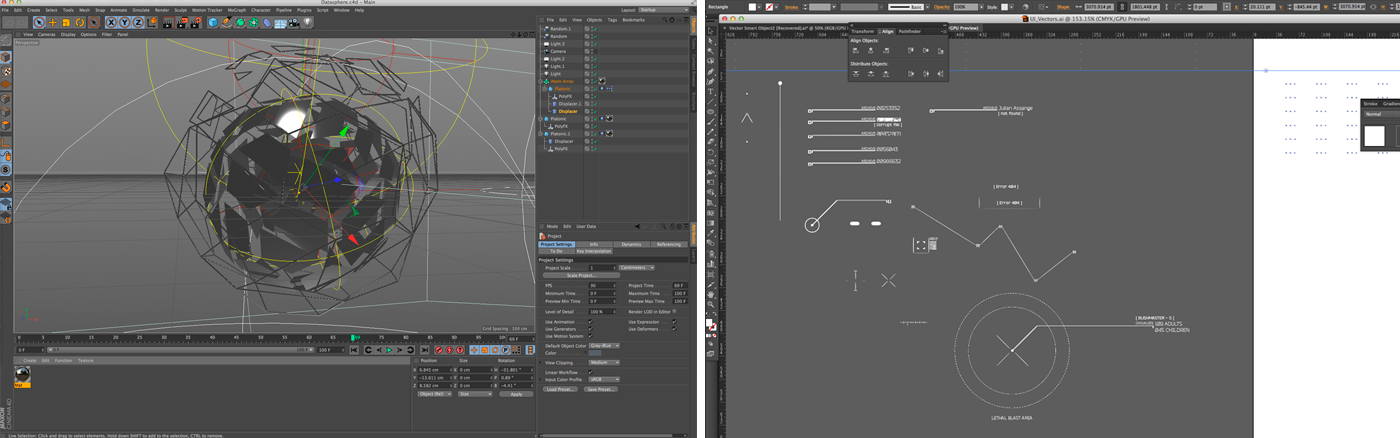Screen dimensions: 1400x438
Task: Select the Move tool in Cinema 4D toolbar
Action: (53, 23)
